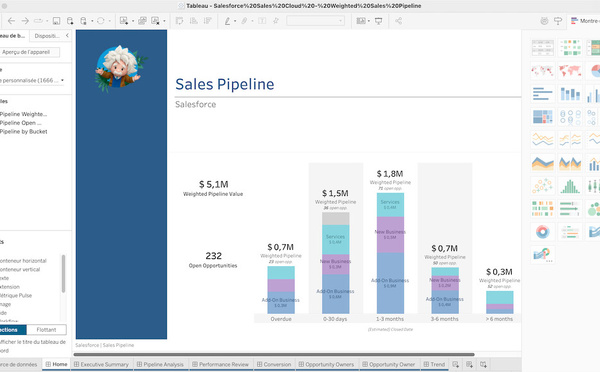
Task: Click the Save workbook icon
Action: (x=56, y=21)
